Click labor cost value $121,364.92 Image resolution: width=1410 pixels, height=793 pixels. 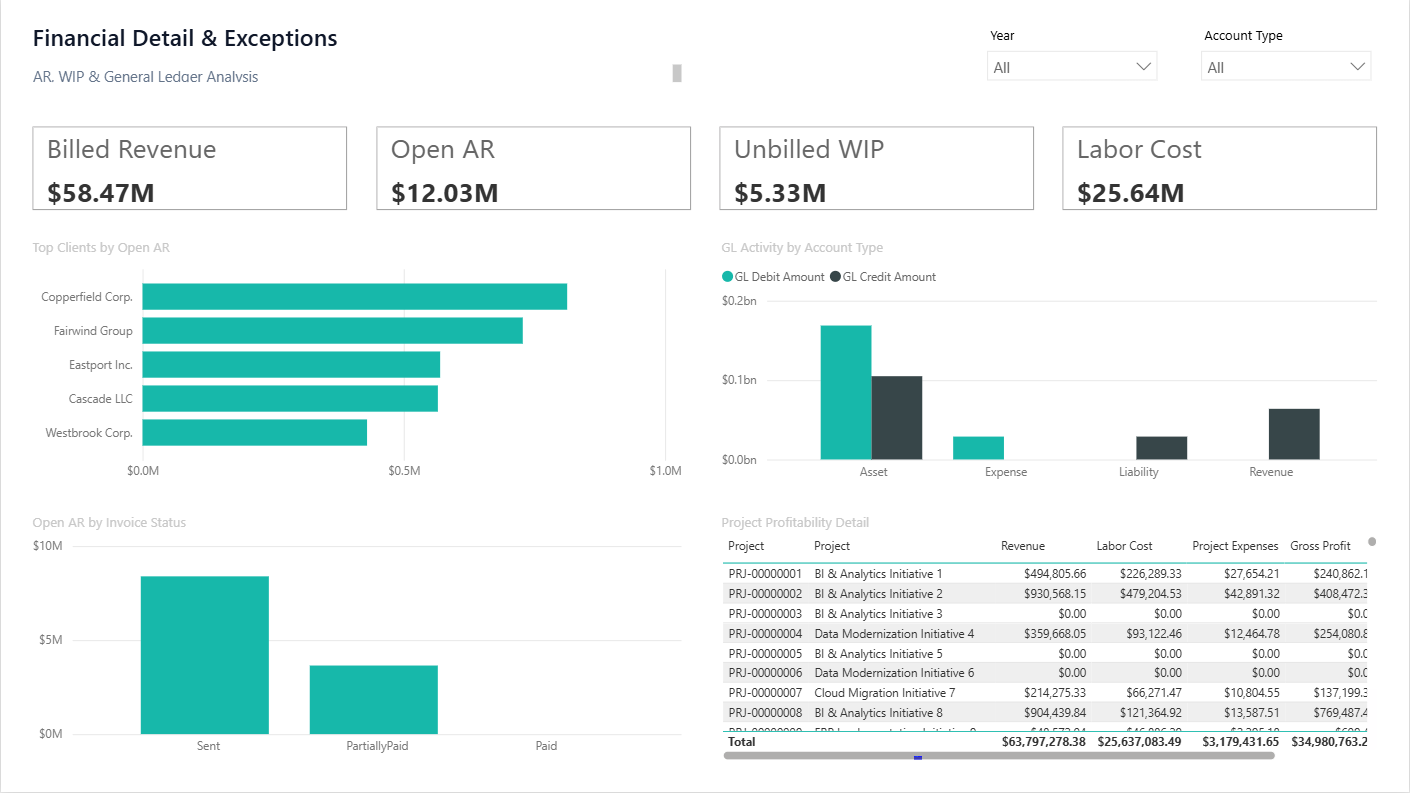click(x=1150, y=713)
